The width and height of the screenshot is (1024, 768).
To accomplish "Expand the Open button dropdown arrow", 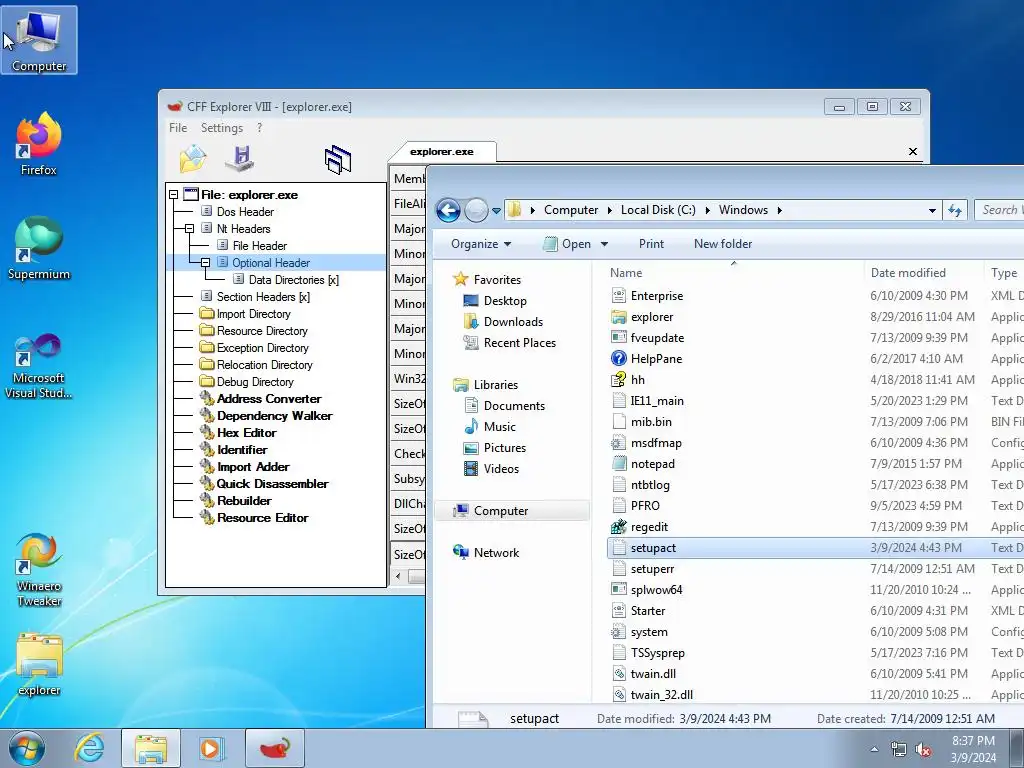I will point(604,244).
